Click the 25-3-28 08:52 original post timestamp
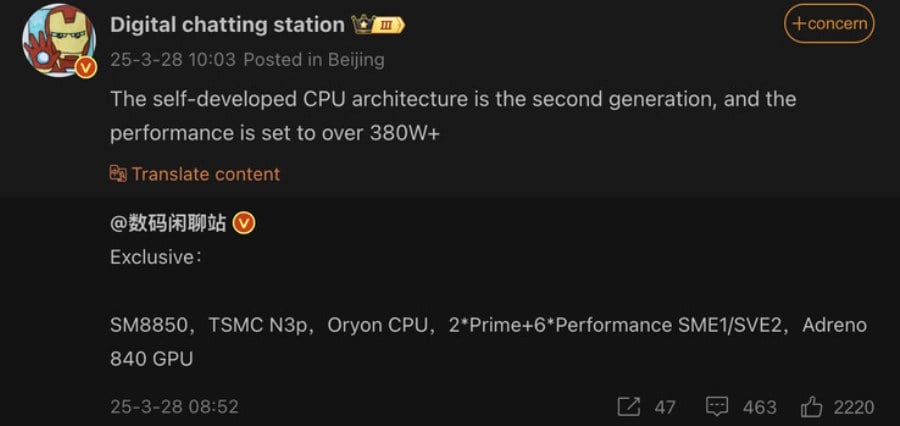Image resolution: width=900 pixels, height=426 pixels. click(x=174, y=407)
